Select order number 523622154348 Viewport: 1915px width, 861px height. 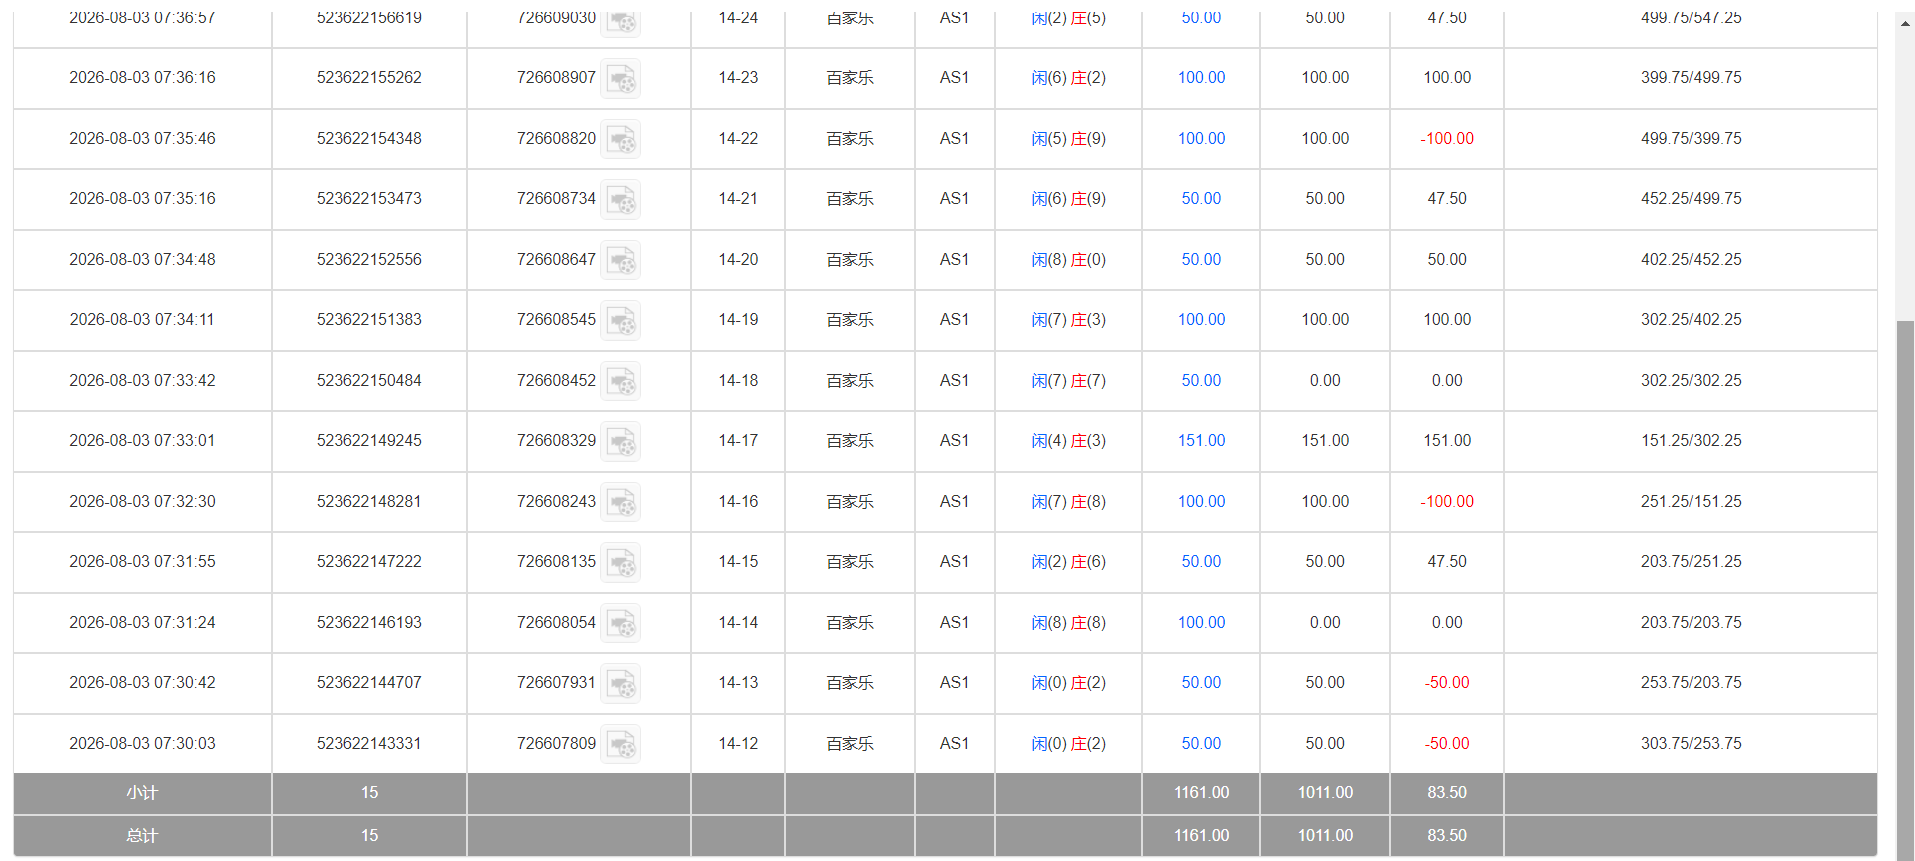[x=369, y=139]
